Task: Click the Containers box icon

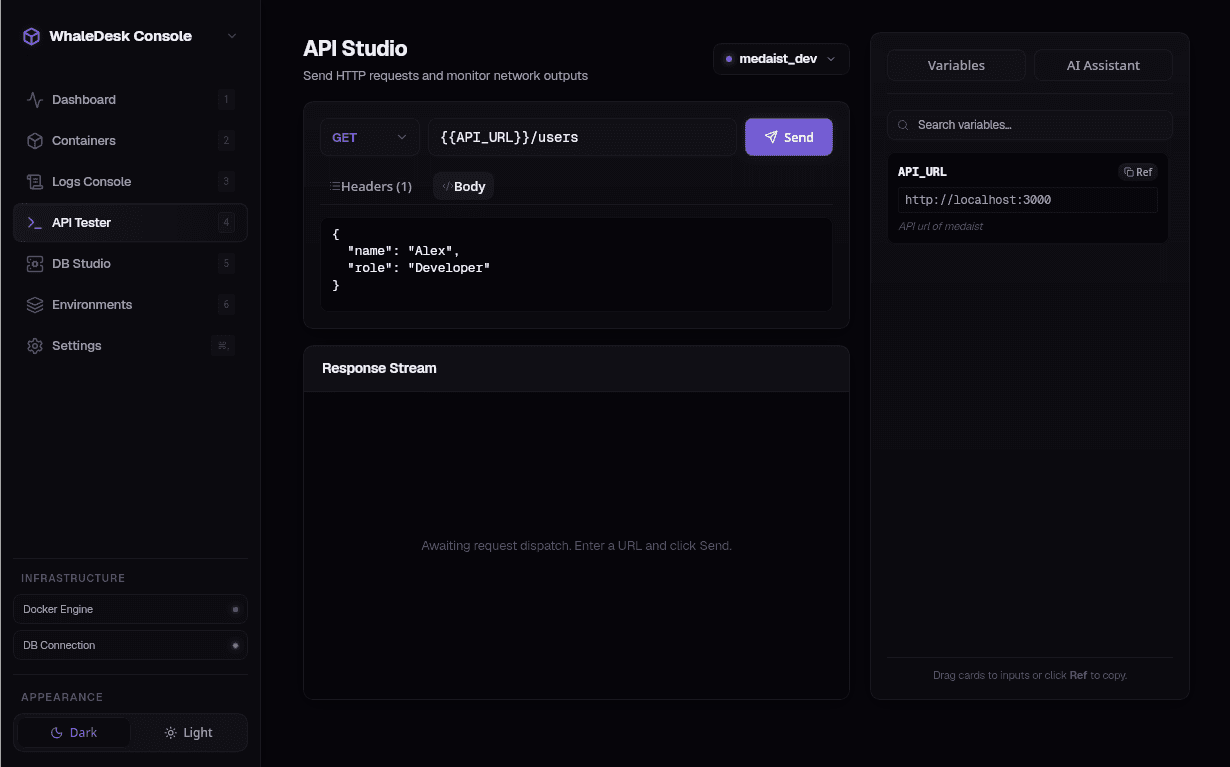Action: (x=35, y=141)
